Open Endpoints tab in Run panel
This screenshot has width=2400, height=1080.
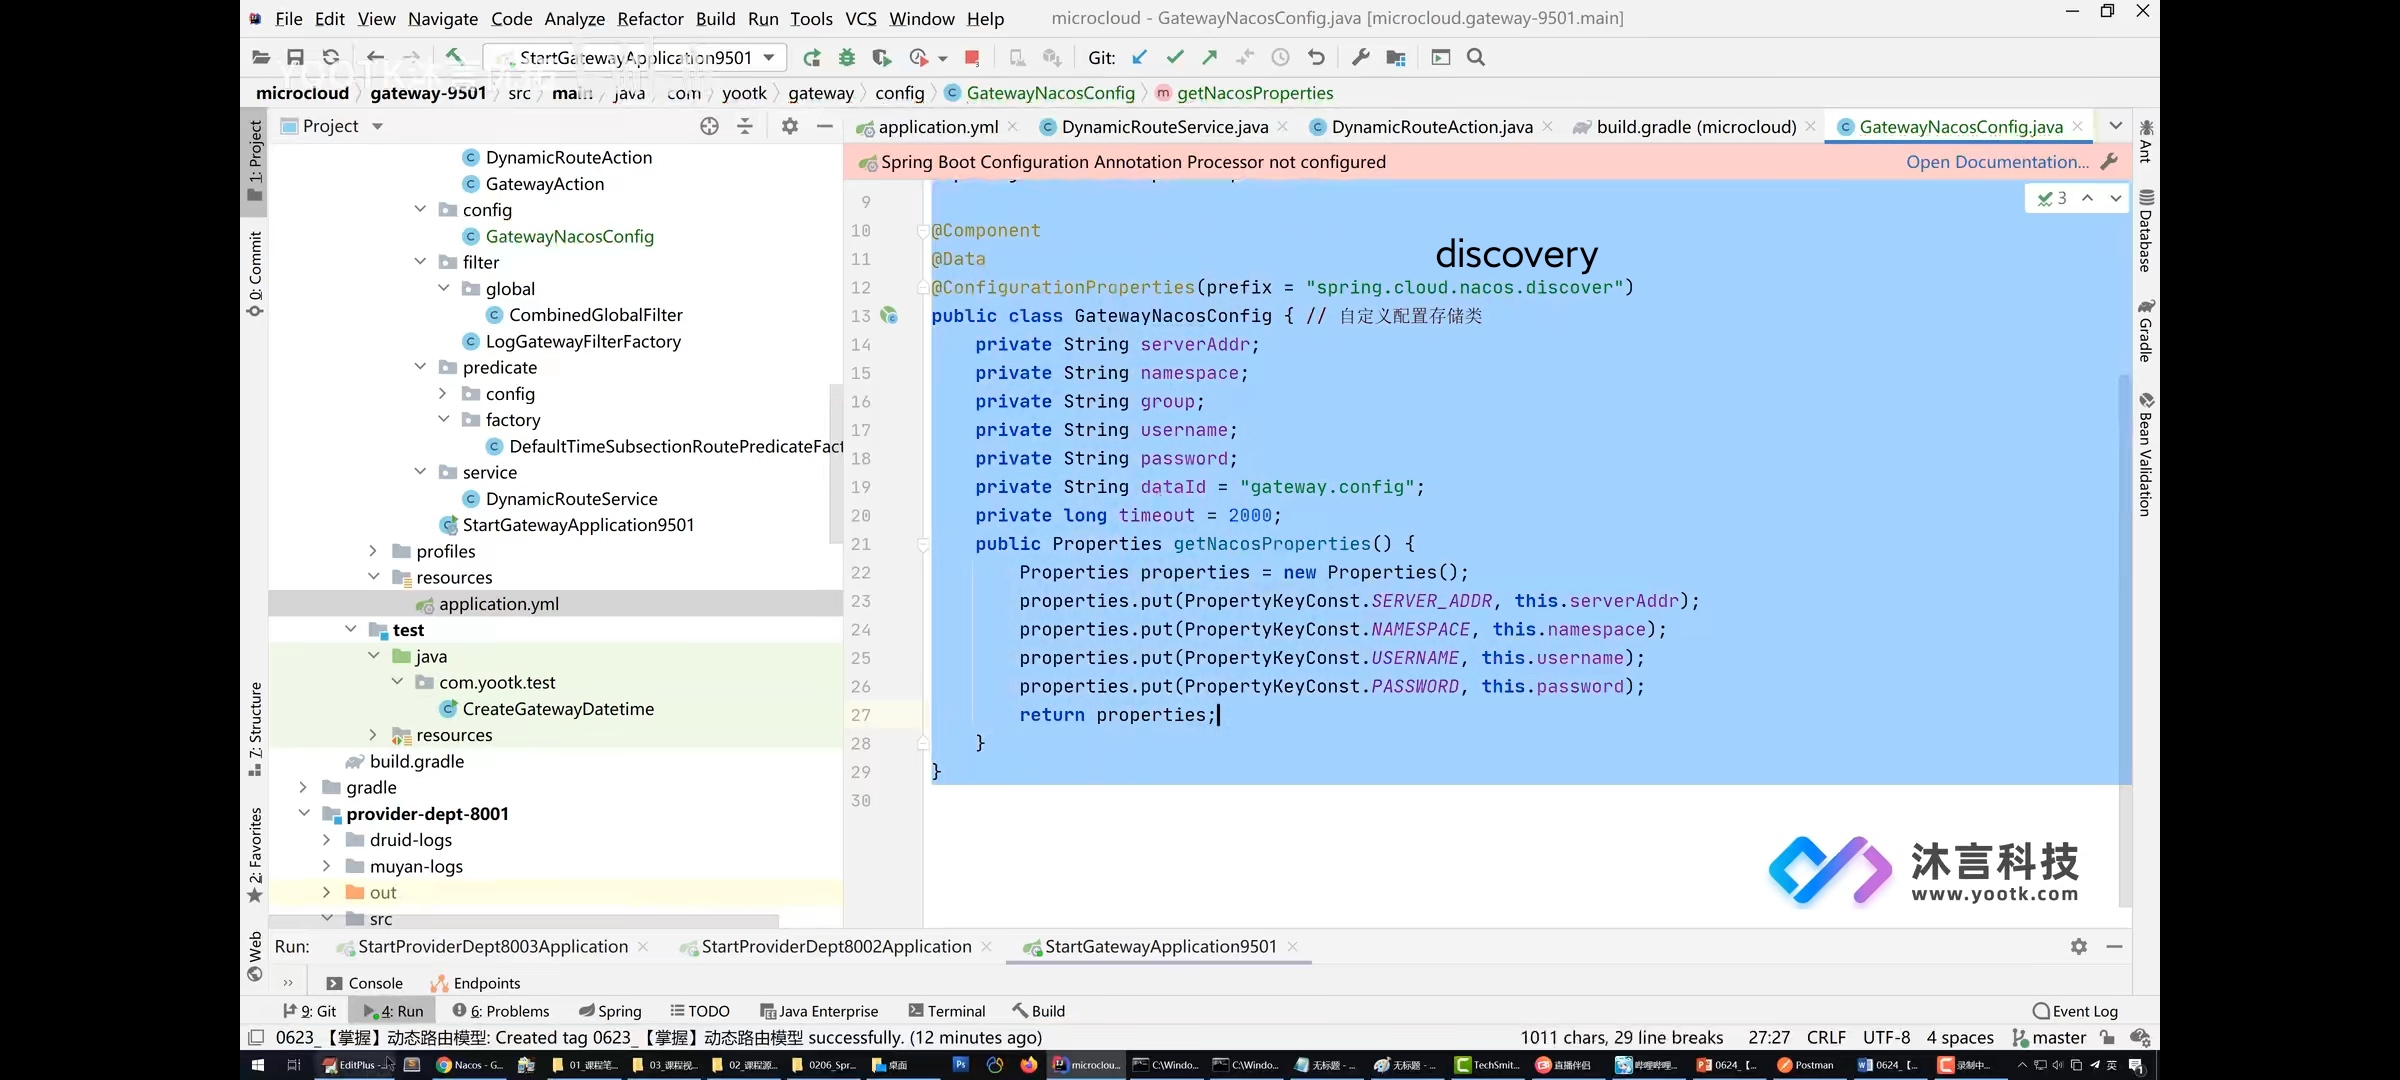coord(476,983)
